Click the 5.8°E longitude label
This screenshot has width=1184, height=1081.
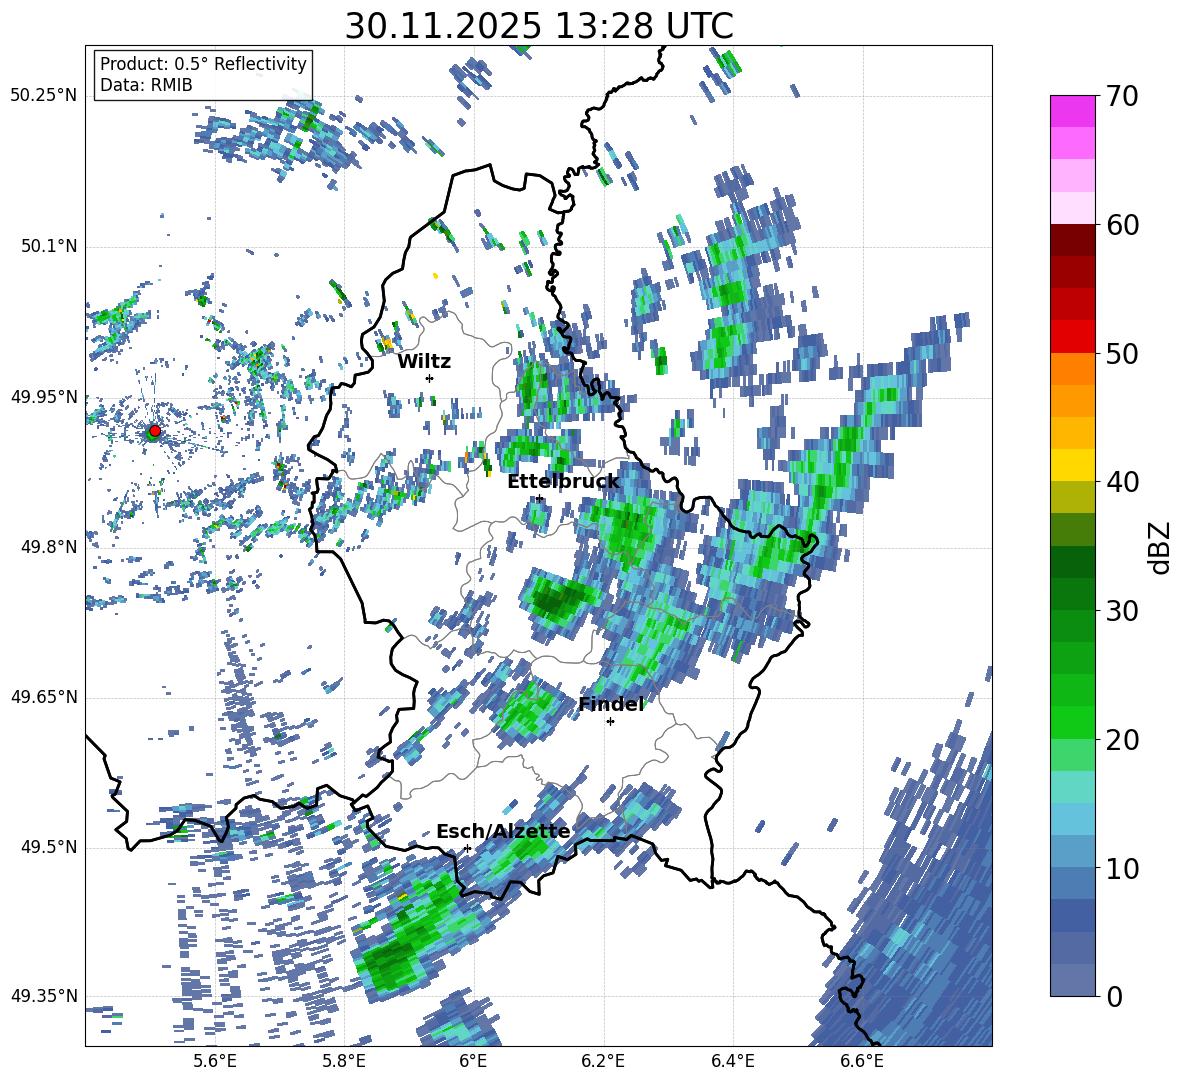click(344, 1061)
